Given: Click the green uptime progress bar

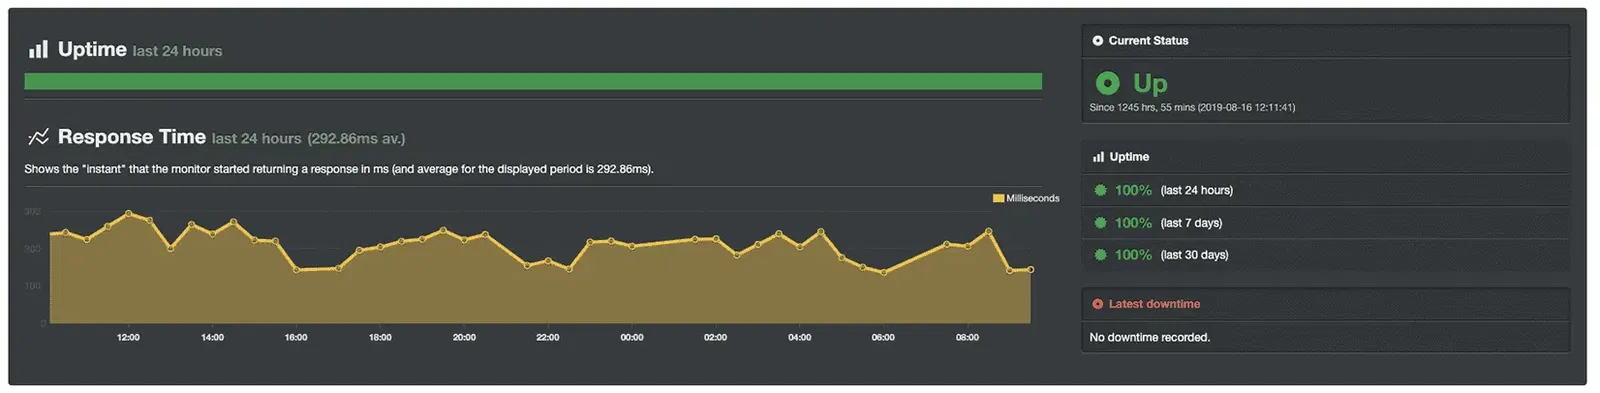Looking at the screenshot, I should (x=533, y=82).
